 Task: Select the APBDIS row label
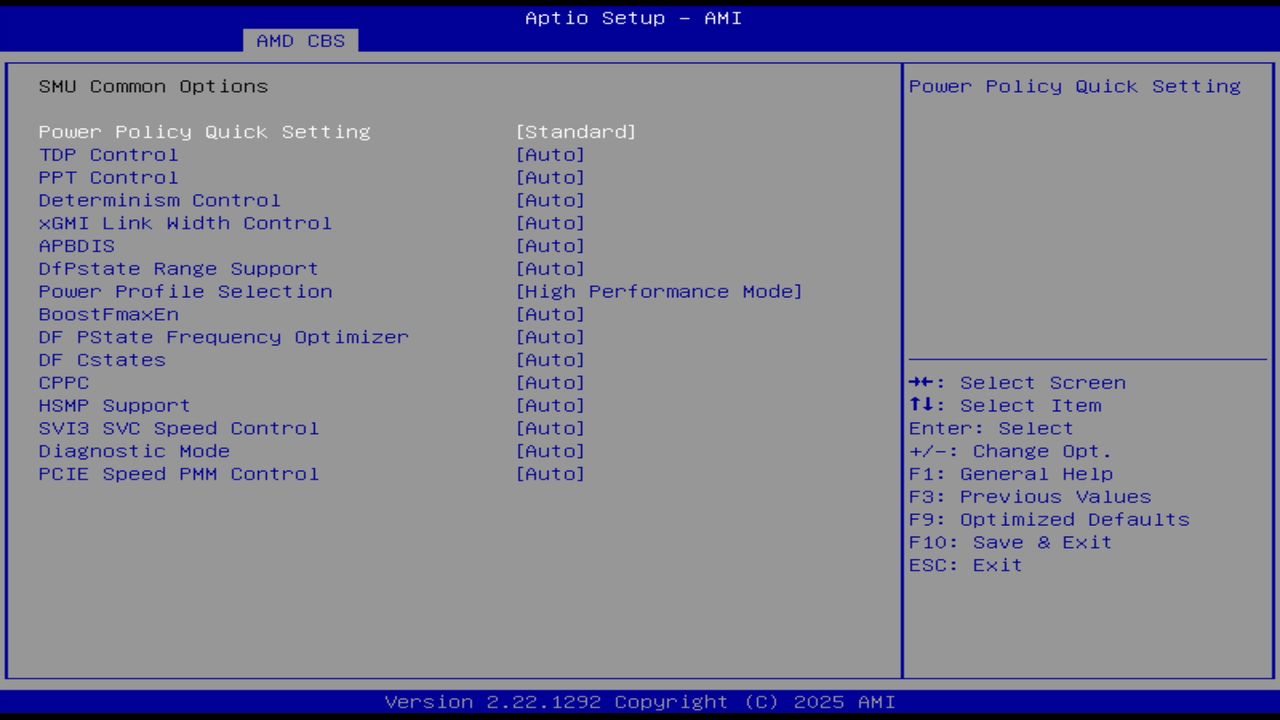click(x=76, y=246)
